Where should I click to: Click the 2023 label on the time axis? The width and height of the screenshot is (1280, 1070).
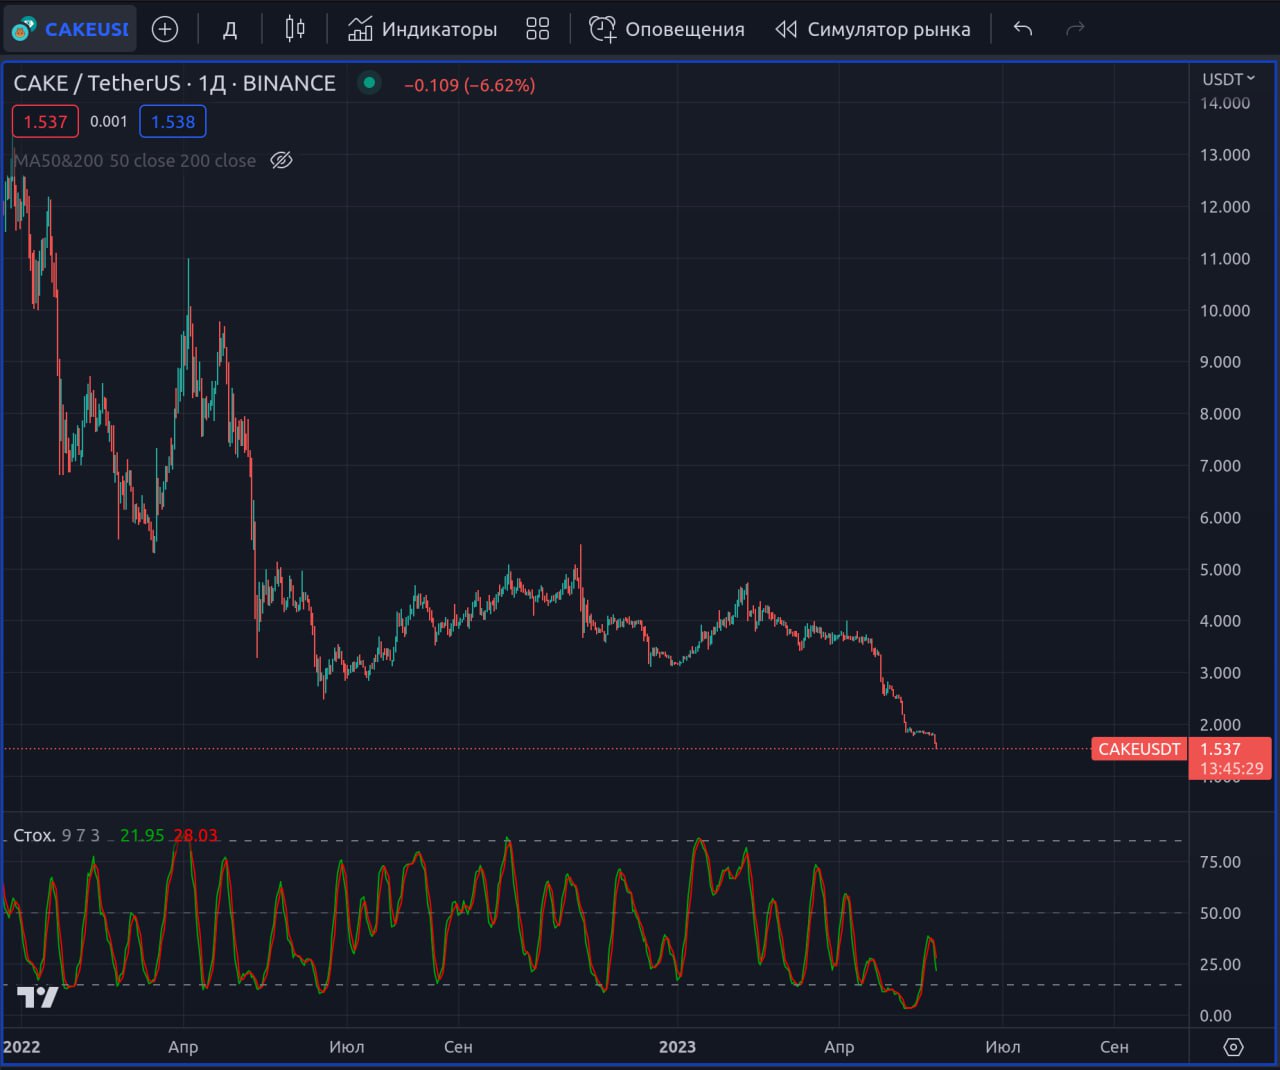(677, 1047)
